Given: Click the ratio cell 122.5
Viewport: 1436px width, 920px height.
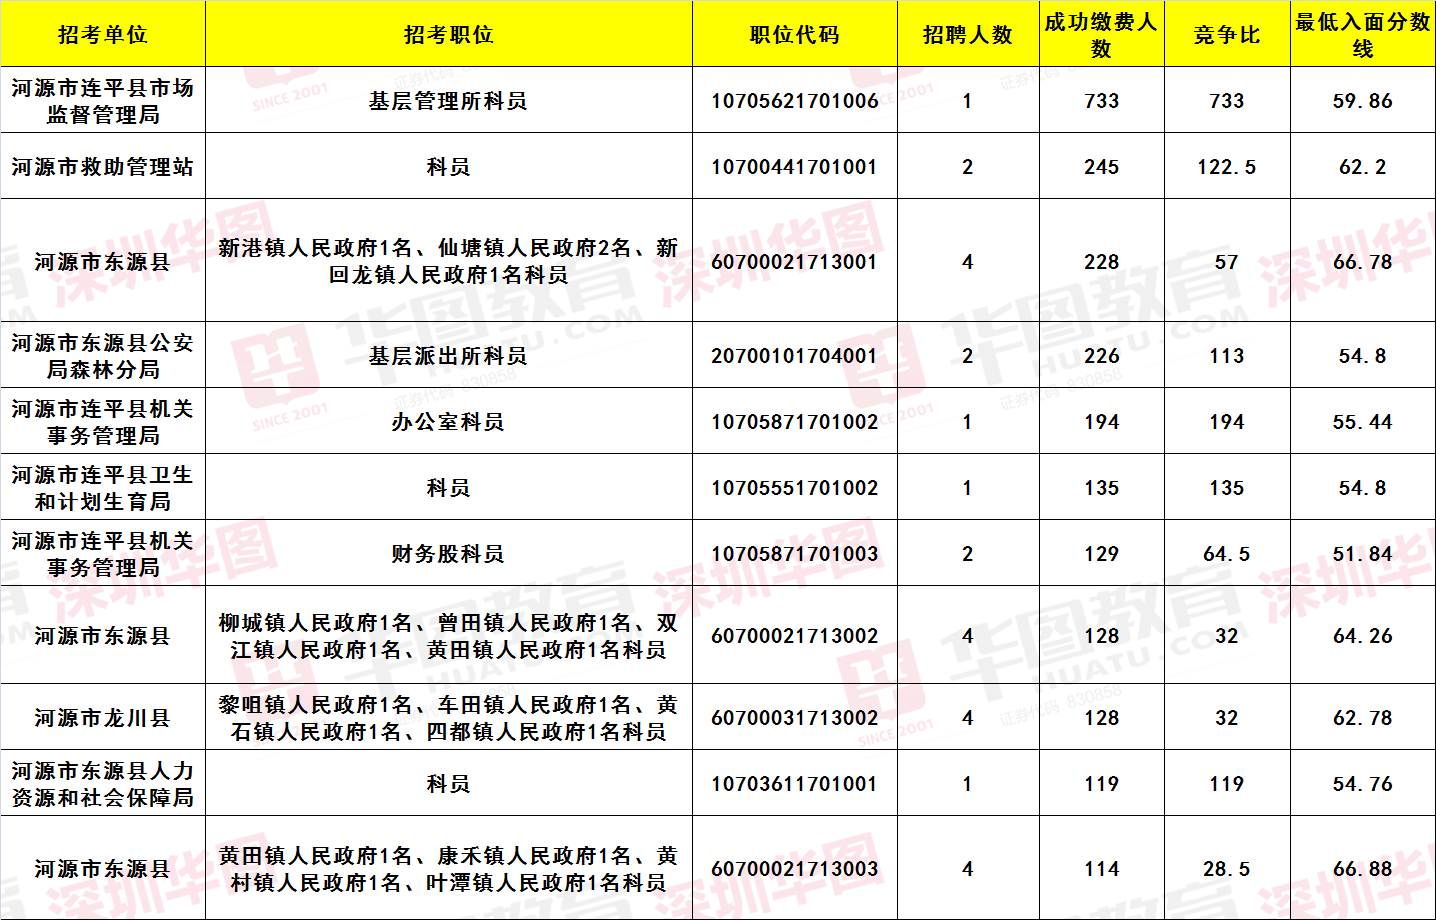Looking at the screenshot, I should click(x=1227, y=166).
